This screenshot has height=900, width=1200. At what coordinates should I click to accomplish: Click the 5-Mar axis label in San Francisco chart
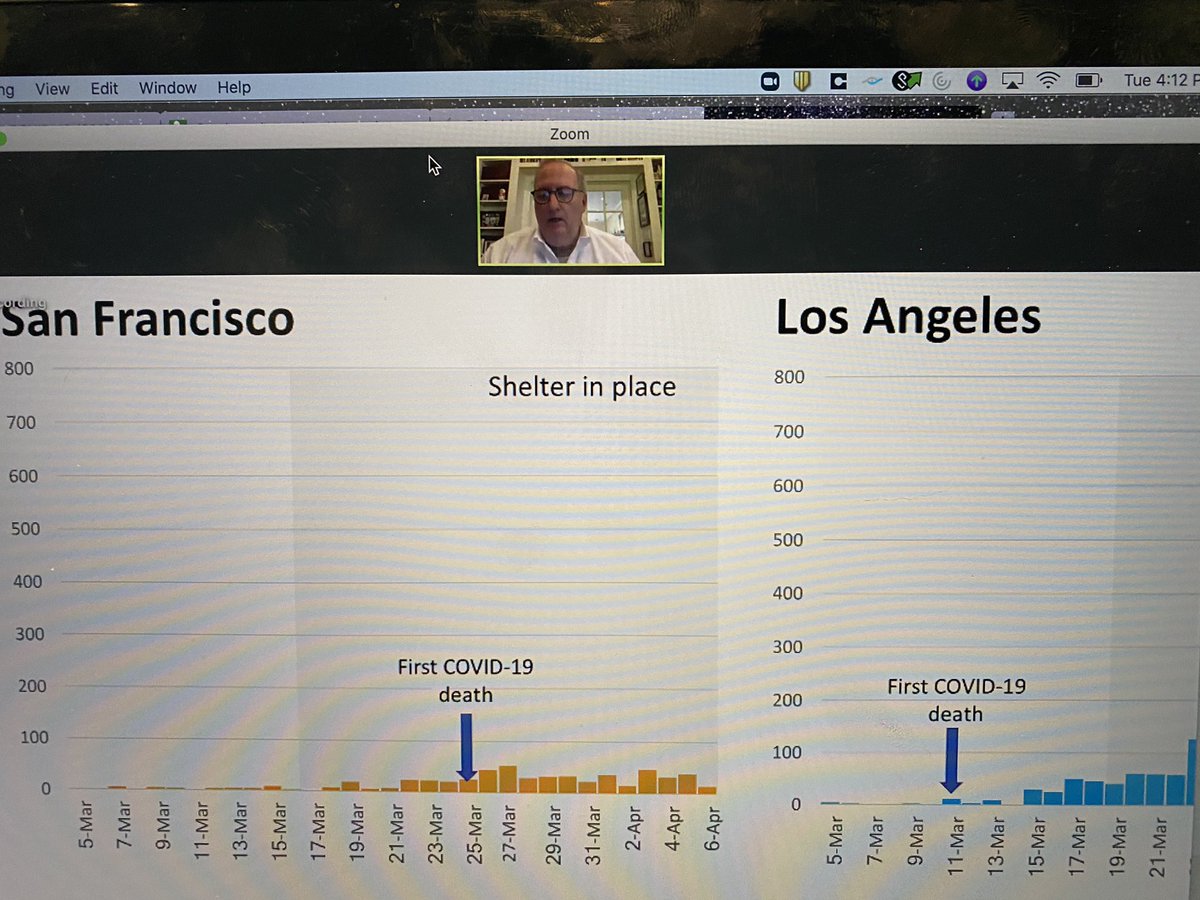(x=87, y=824)
